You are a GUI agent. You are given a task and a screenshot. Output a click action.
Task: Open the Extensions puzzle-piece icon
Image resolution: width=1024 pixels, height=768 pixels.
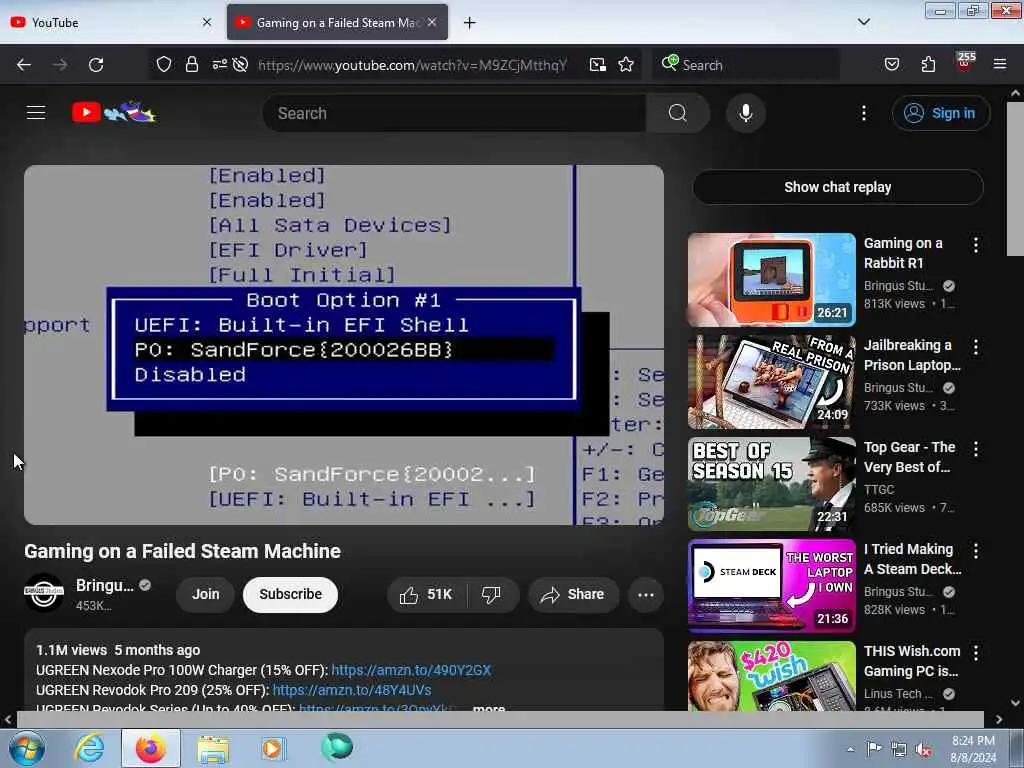click(928, 64)
